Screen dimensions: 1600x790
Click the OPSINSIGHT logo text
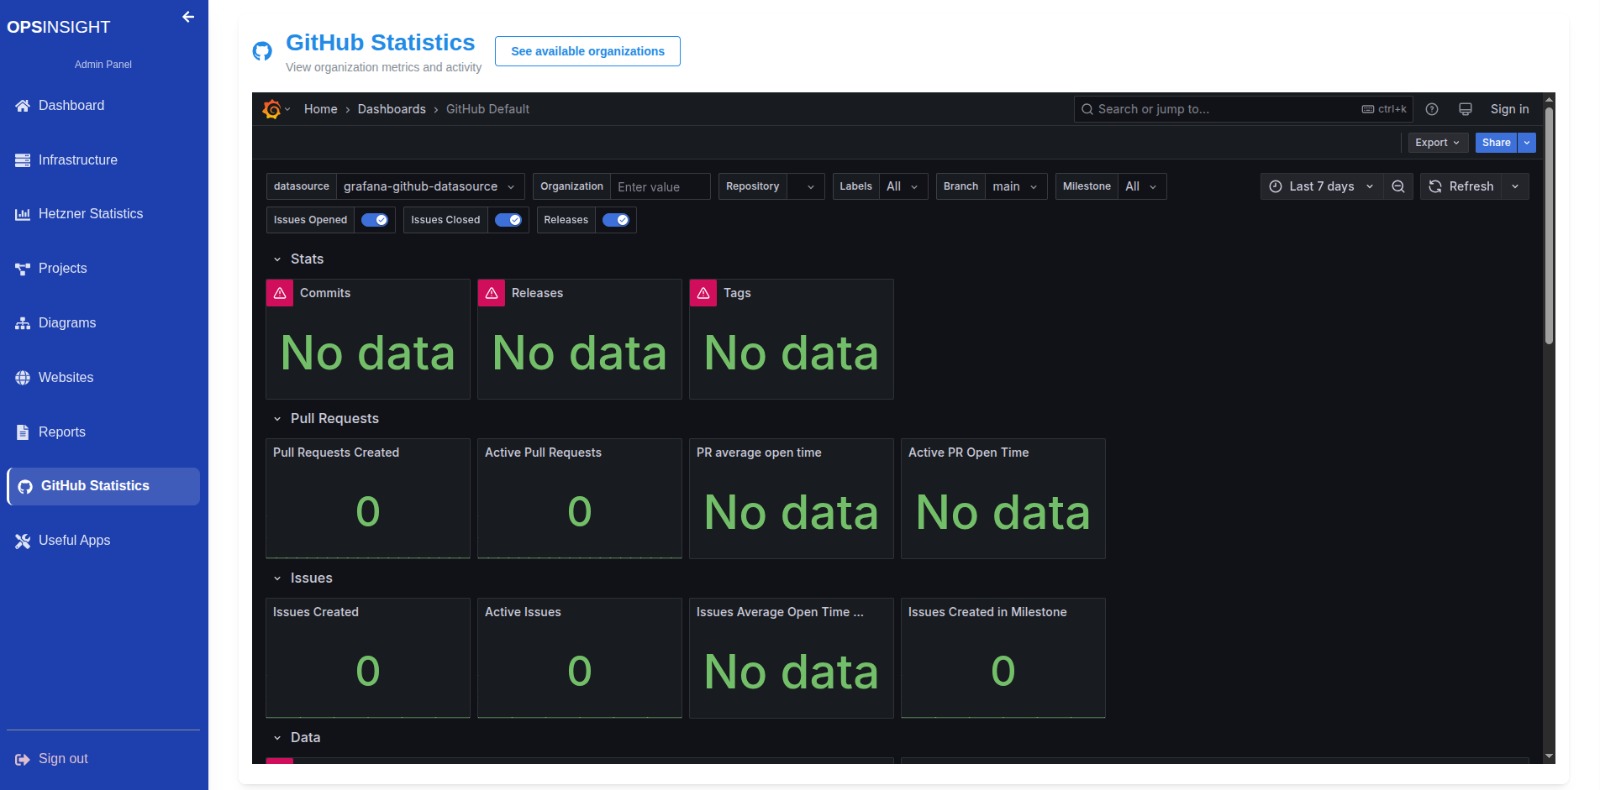(x=58, y=27)
